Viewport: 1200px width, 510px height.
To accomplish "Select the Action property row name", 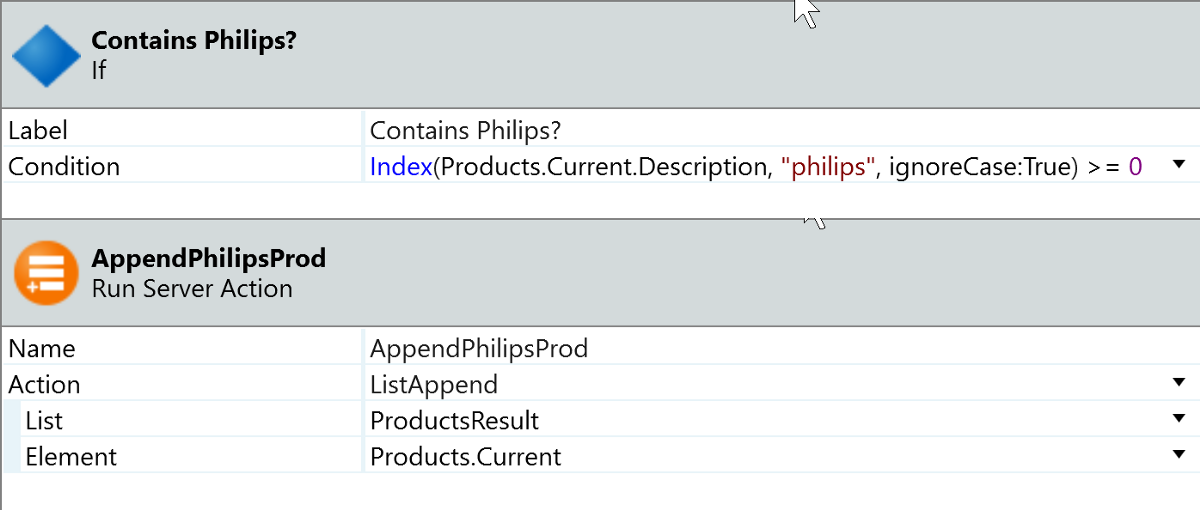I will point(45,385).
